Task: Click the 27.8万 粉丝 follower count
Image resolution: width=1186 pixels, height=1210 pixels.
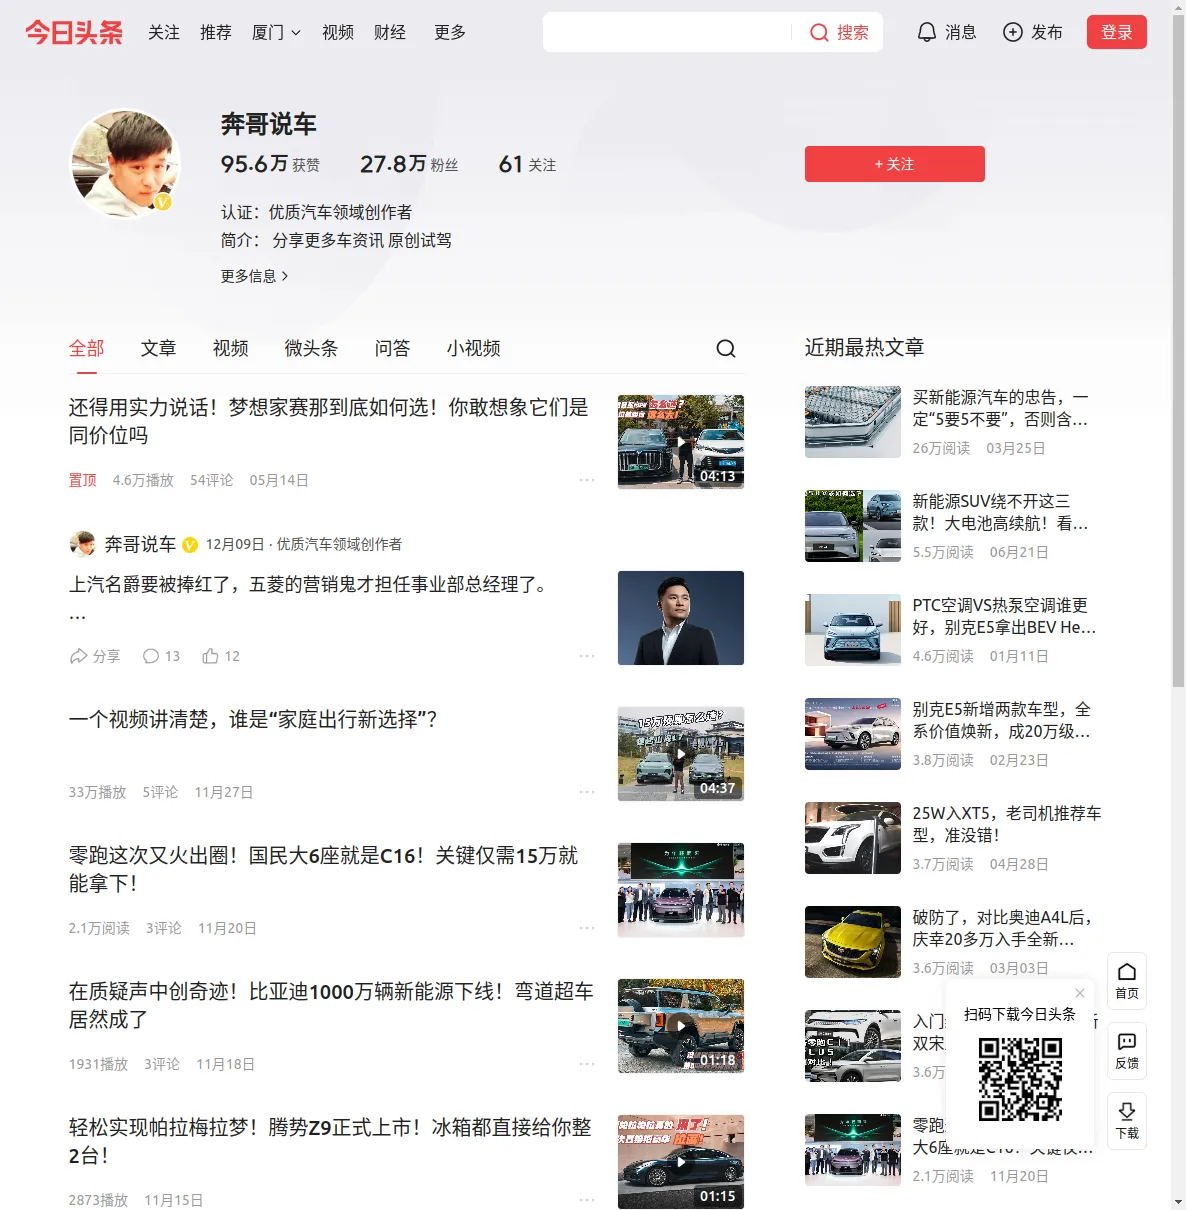Action: [409, 164]
